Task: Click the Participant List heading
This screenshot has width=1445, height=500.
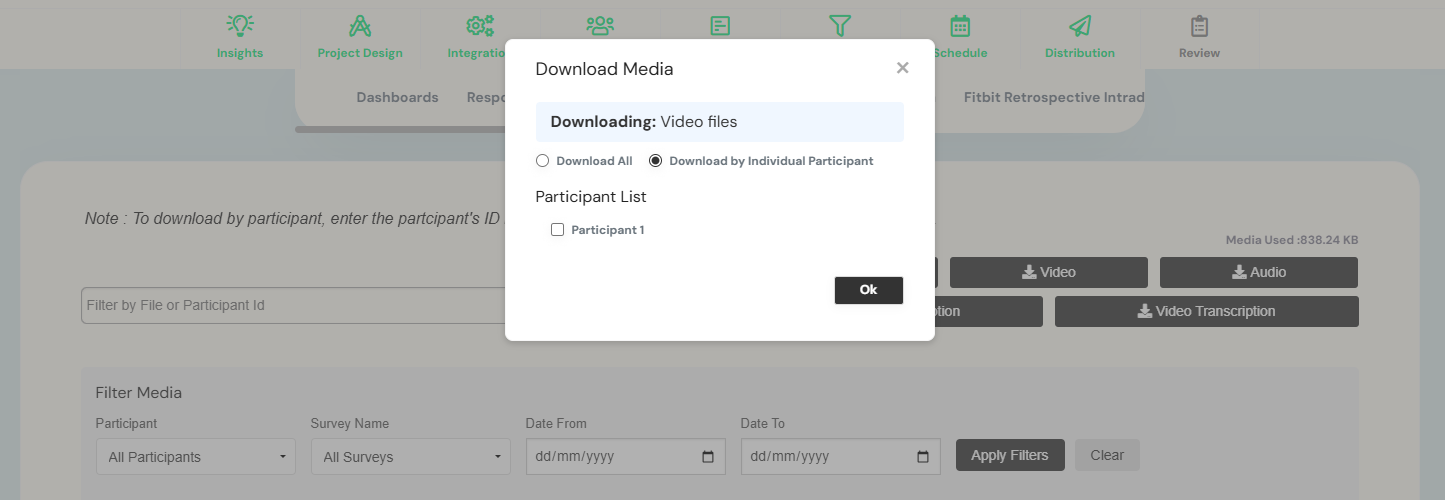Action: pos(591,196)
